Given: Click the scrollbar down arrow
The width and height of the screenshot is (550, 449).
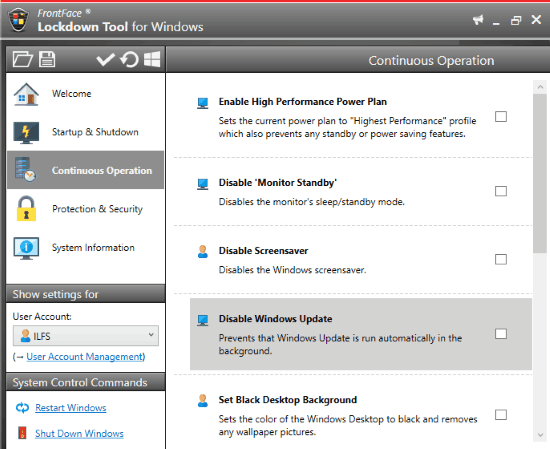Looking at the screenshot, I should click(x=540, y=435).
